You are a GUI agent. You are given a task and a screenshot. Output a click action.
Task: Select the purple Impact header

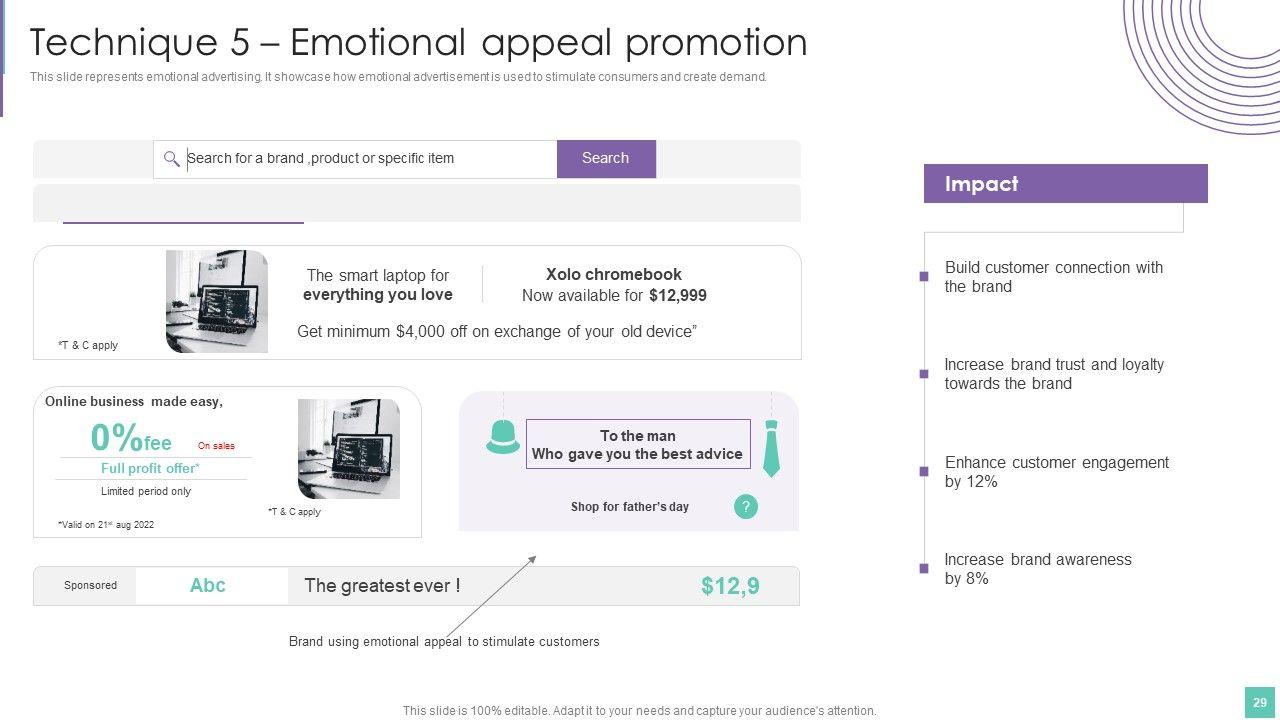coord(1065,184)
